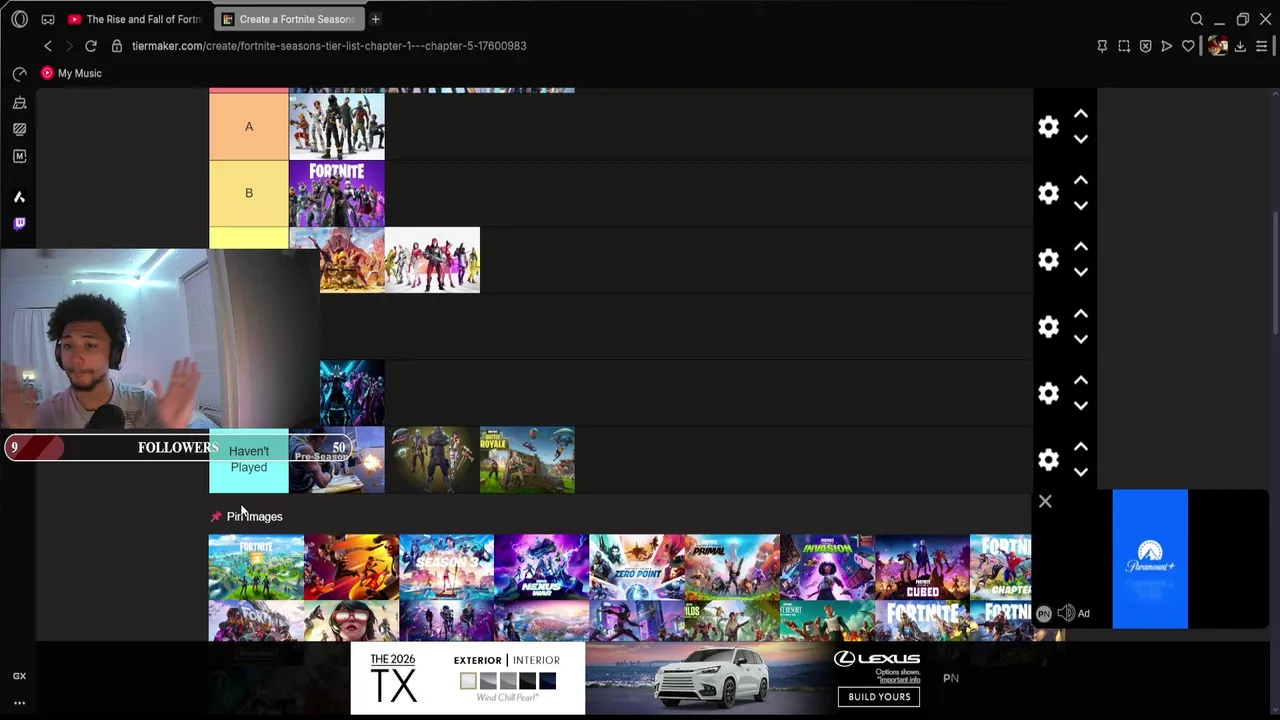The image size is (1280, 720).
Task: Click the send/flow arrow icon
Action: pyautogui.click(x=1166, y=46)
